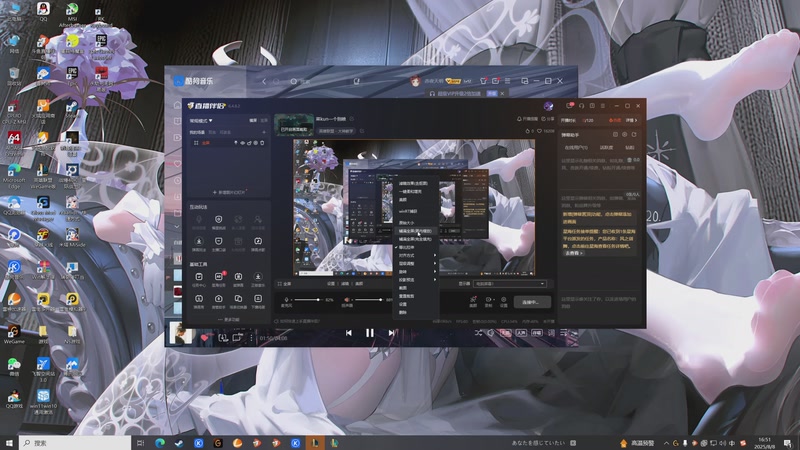Click the home icon in 酷狗音乐 sidebar
The image size is (800, 450).
click(177, 105)
